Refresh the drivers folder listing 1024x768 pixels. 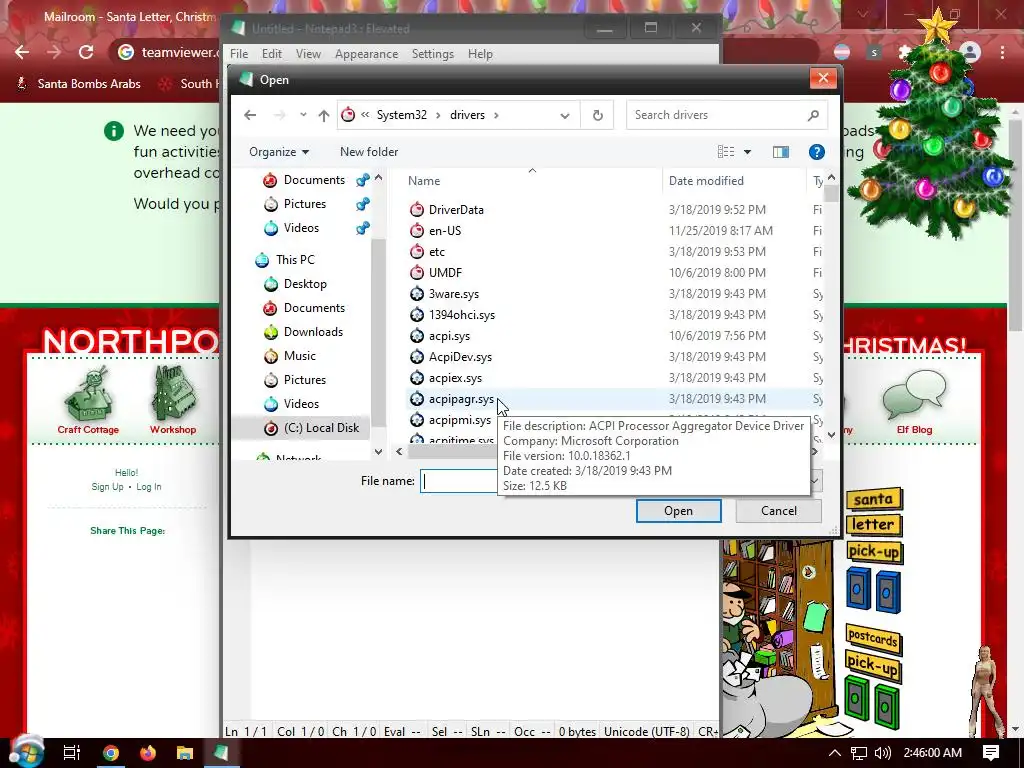598,115
